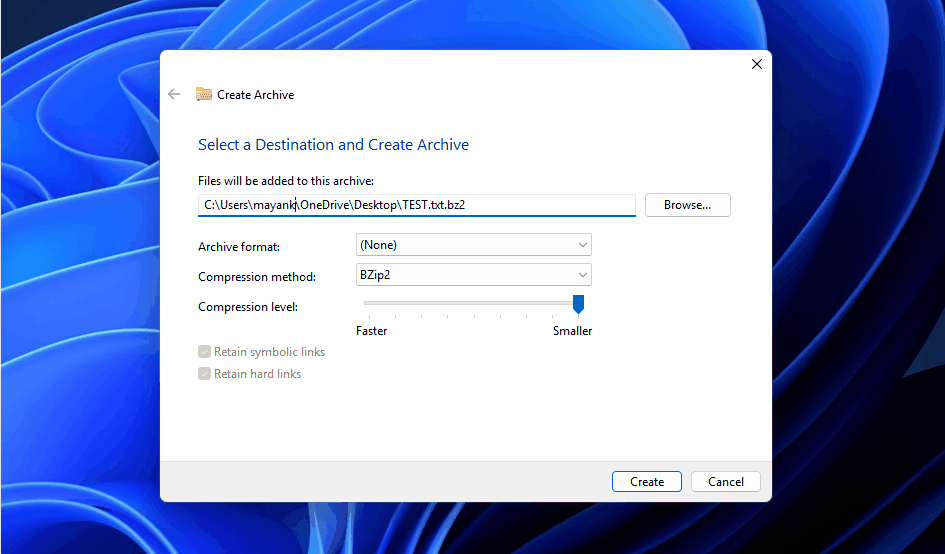This screenshot has width=945, height=554.
Task: Toggle Retain symbolic links checkbox
Action: point(205,352)
